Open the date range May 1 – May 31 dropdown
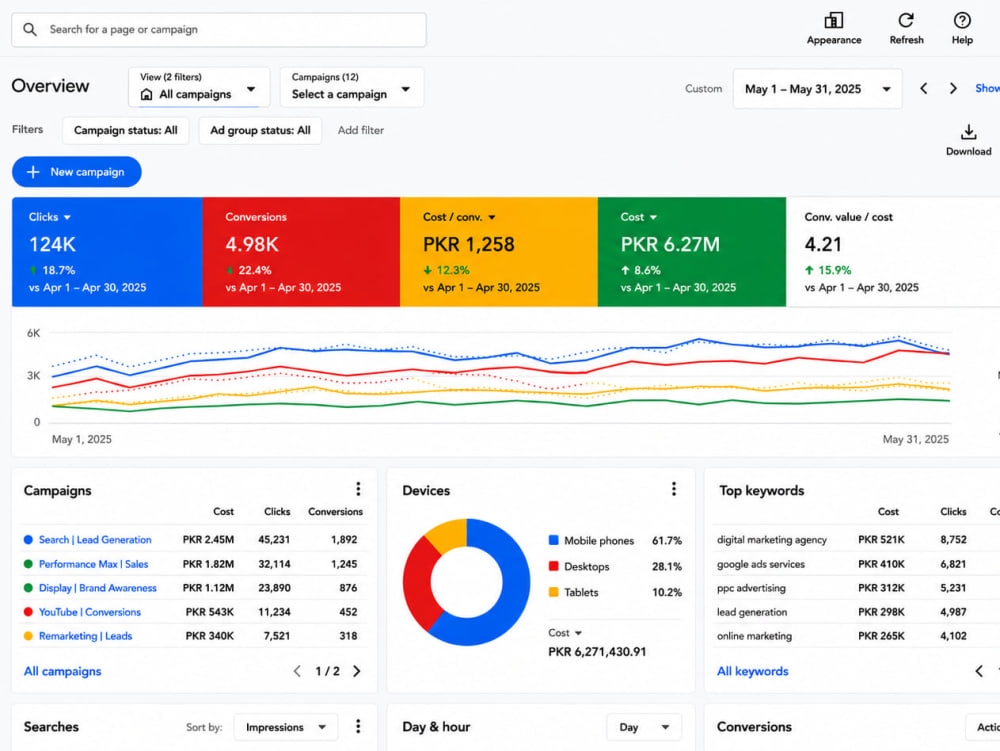 tap(817, 89)
